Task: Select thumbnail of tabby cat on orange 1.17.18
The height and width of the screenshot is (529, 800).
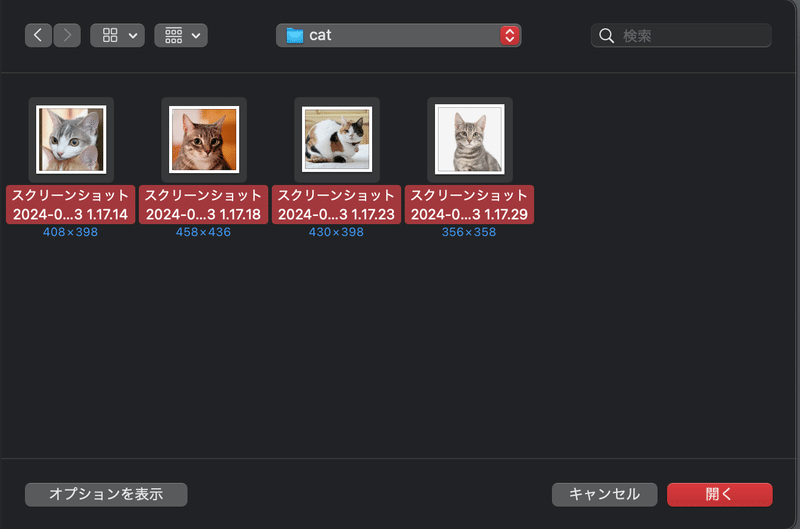Action: pos(204,139)
